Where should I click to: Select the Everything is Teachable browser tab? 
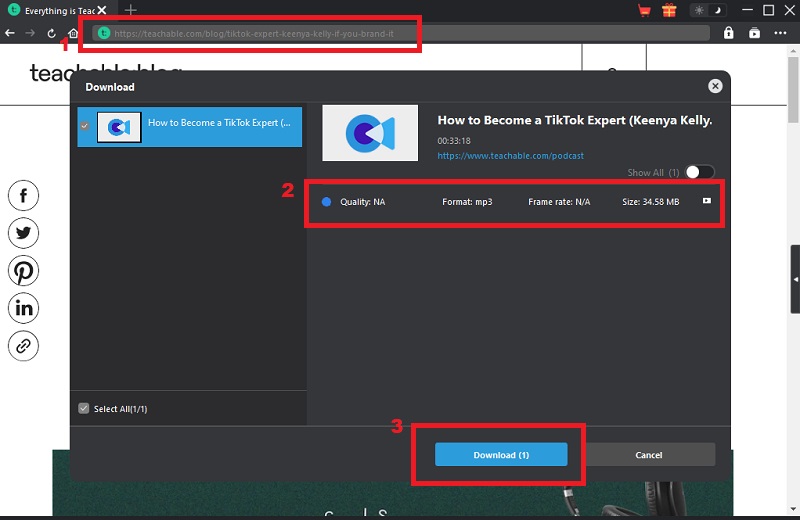(x=58, y=10)
